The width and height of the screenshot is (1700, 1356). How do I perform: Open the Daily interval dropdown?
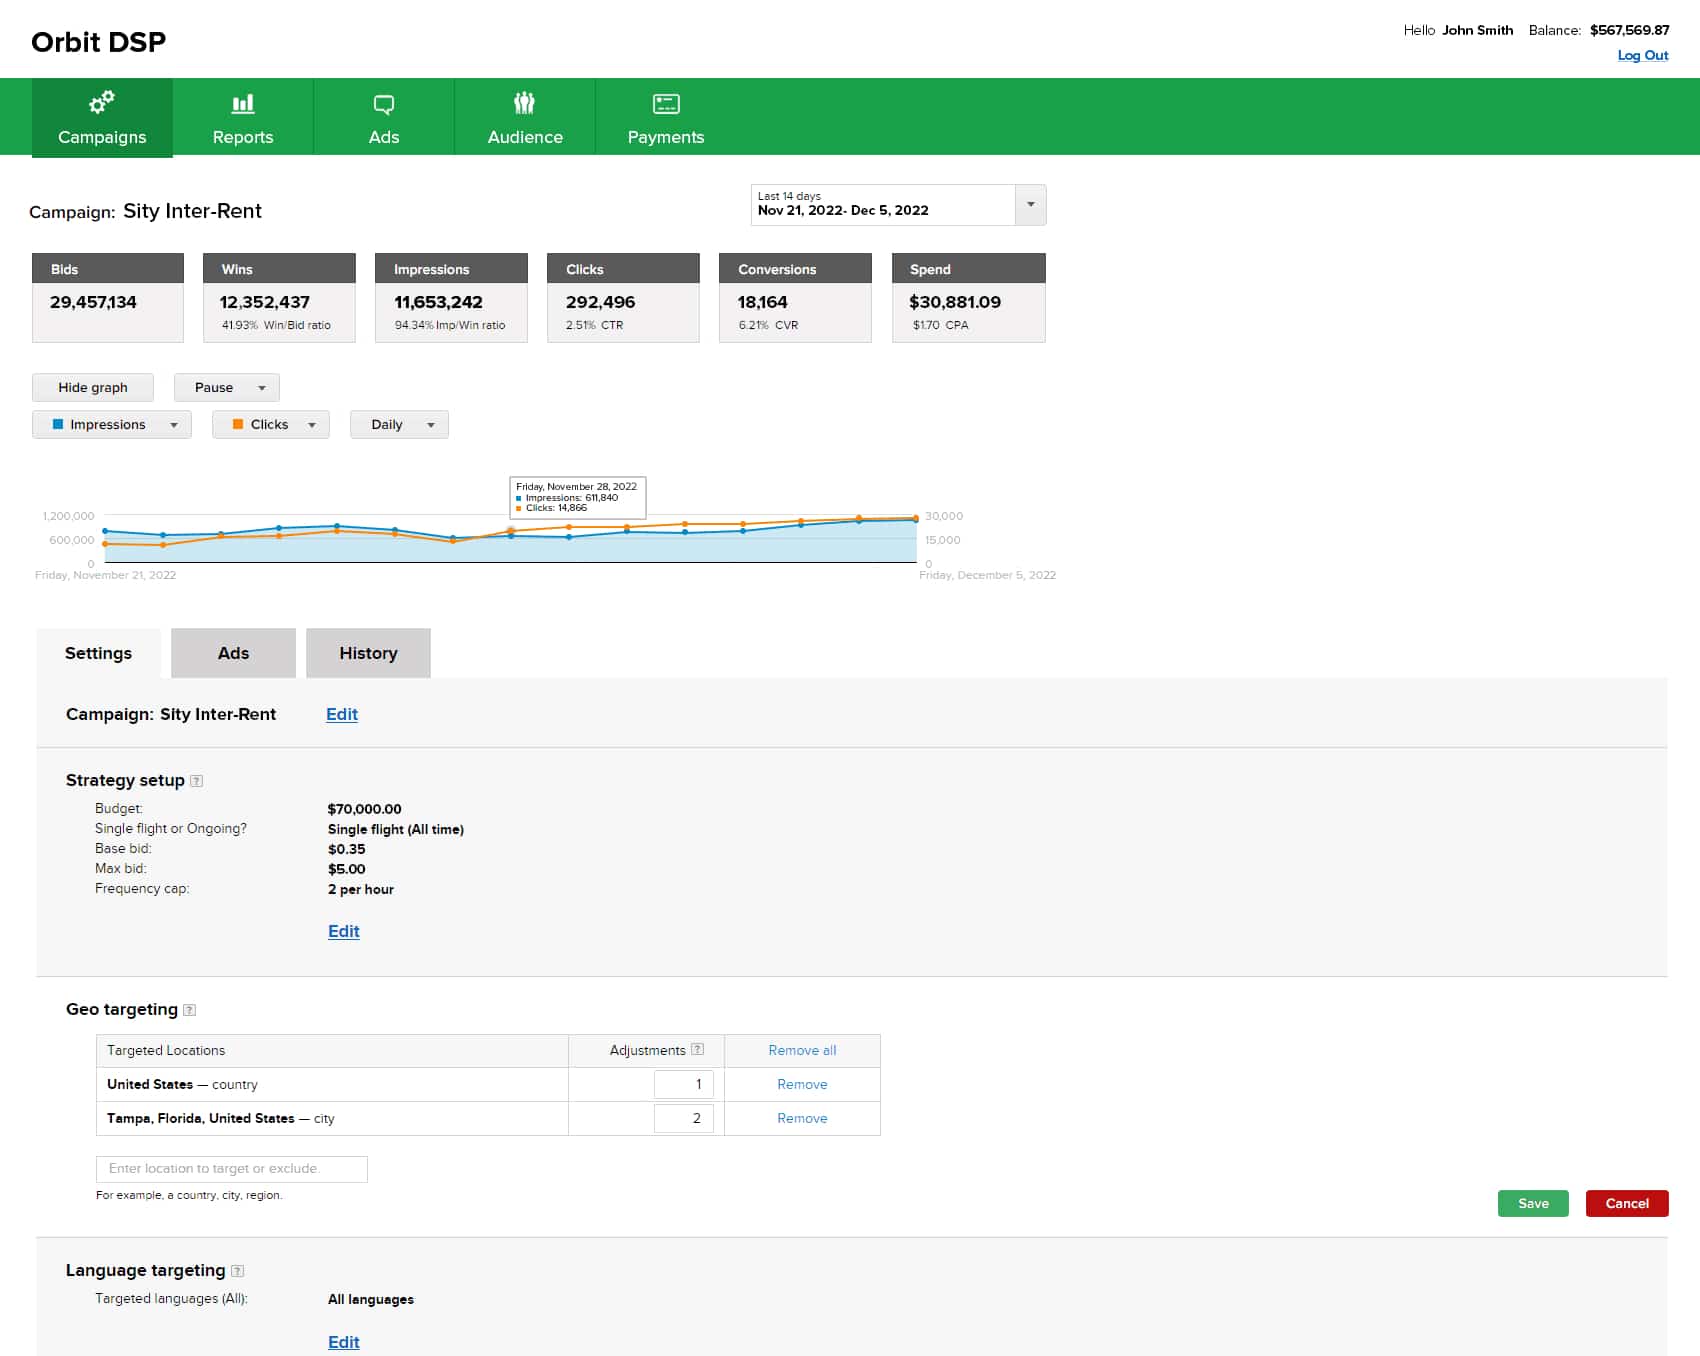399,424
